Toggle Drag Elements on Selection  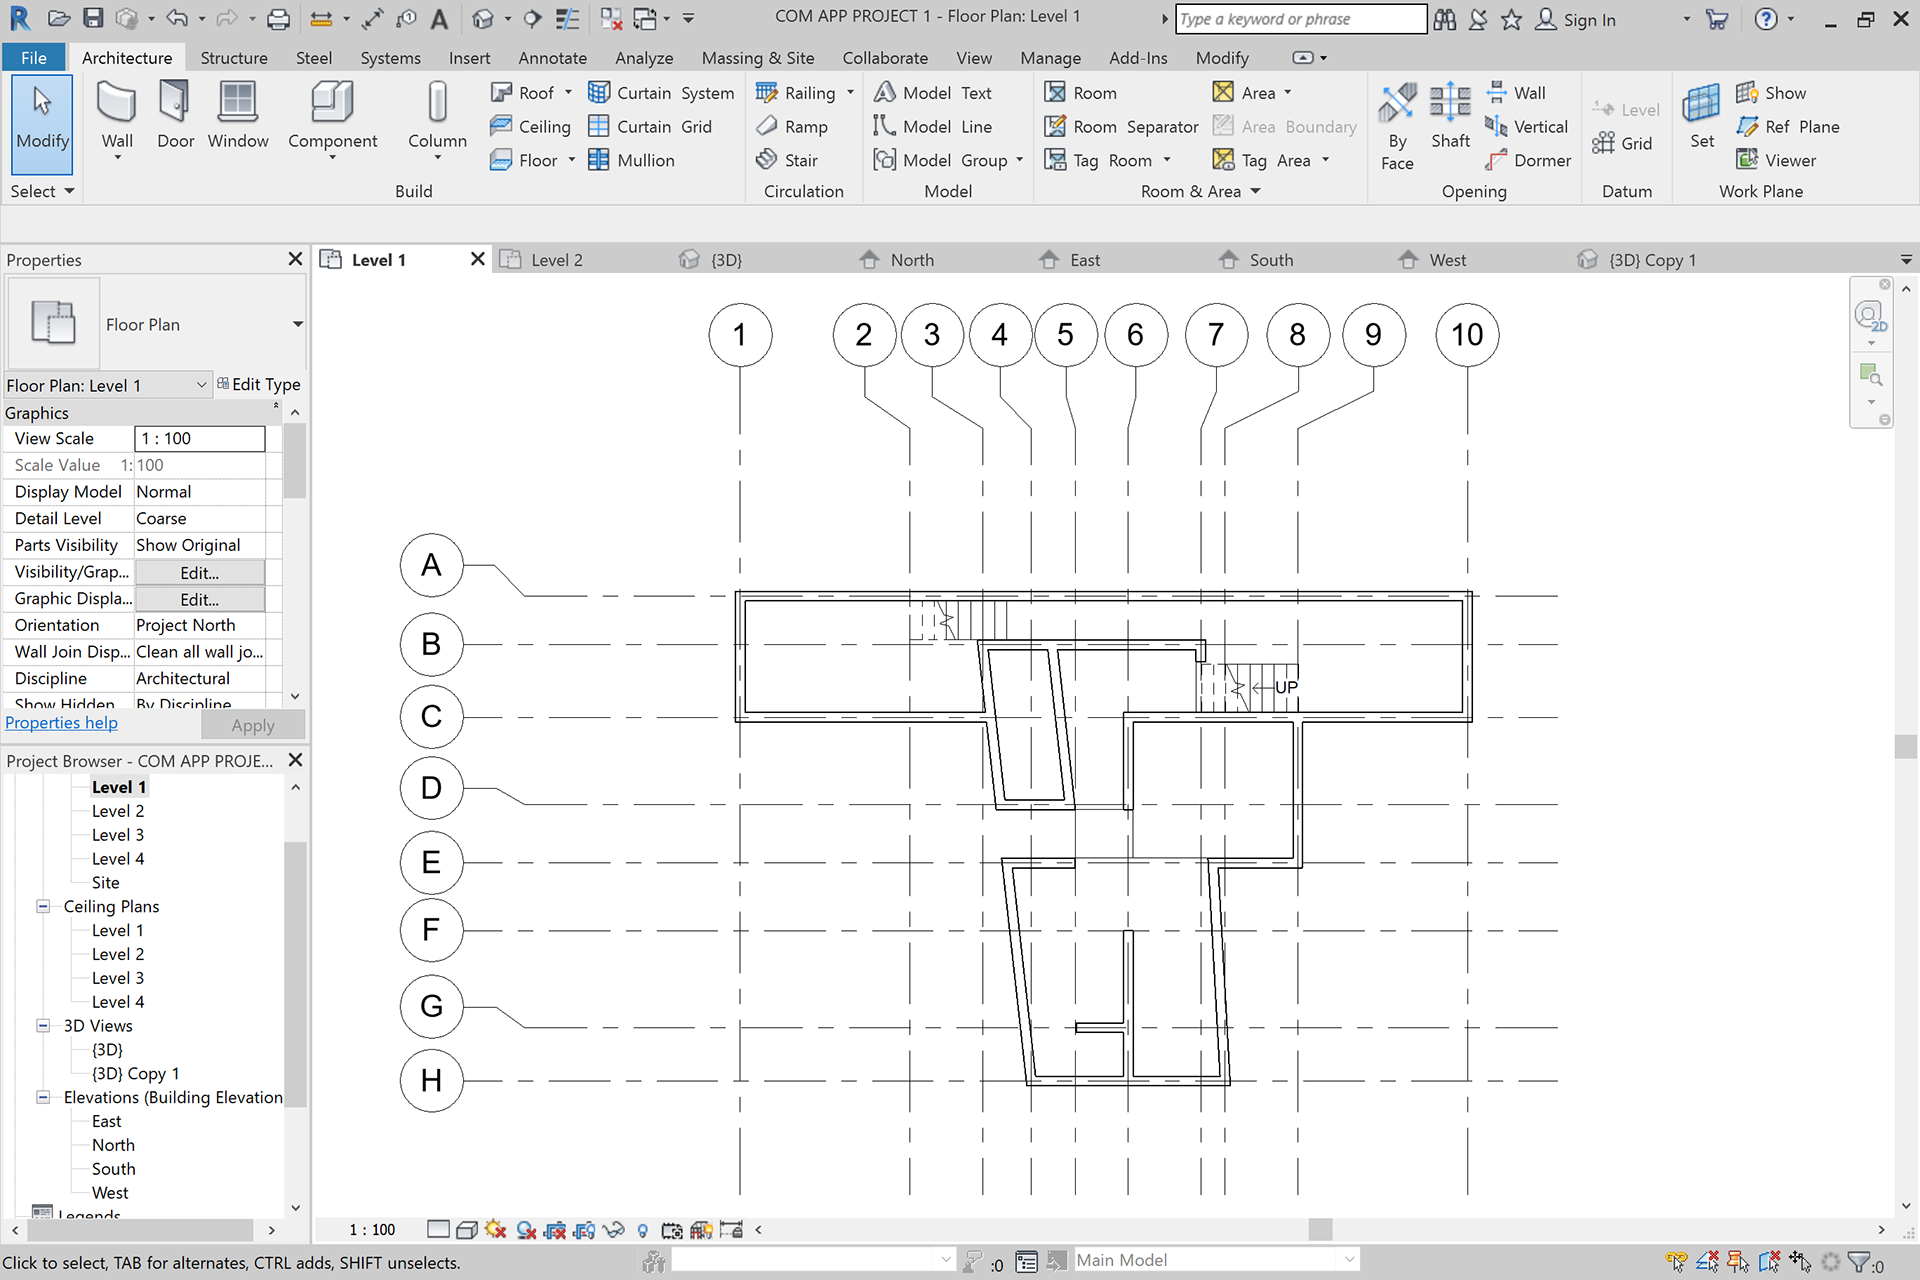(1801, 1262)
